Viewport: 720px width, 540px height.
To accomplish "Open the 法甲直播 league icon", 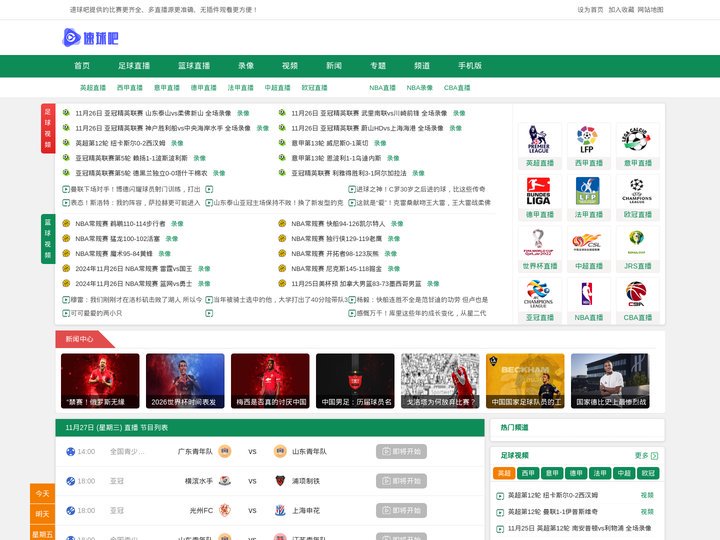I will click(x=588, y=191).
